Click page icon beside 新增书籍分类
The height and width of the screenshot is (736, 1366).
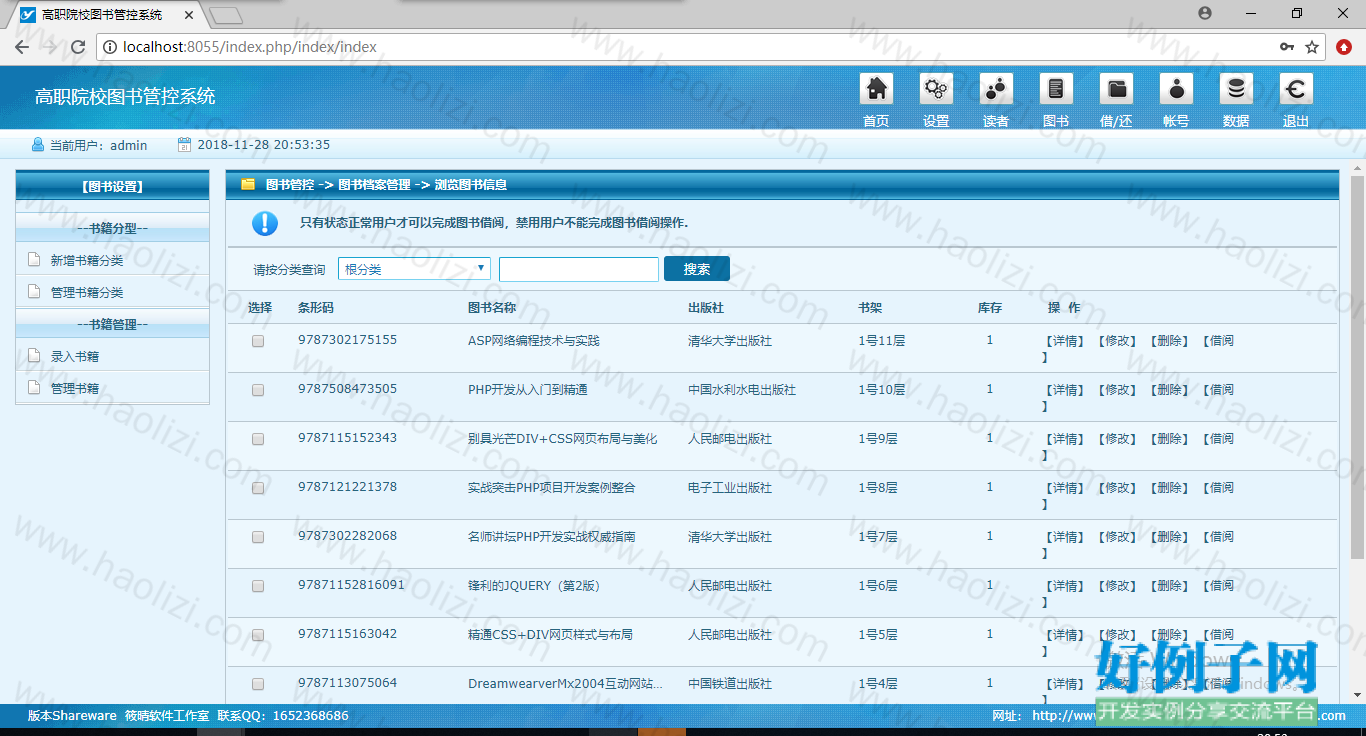pyautogui.click(x=34, y=259)
